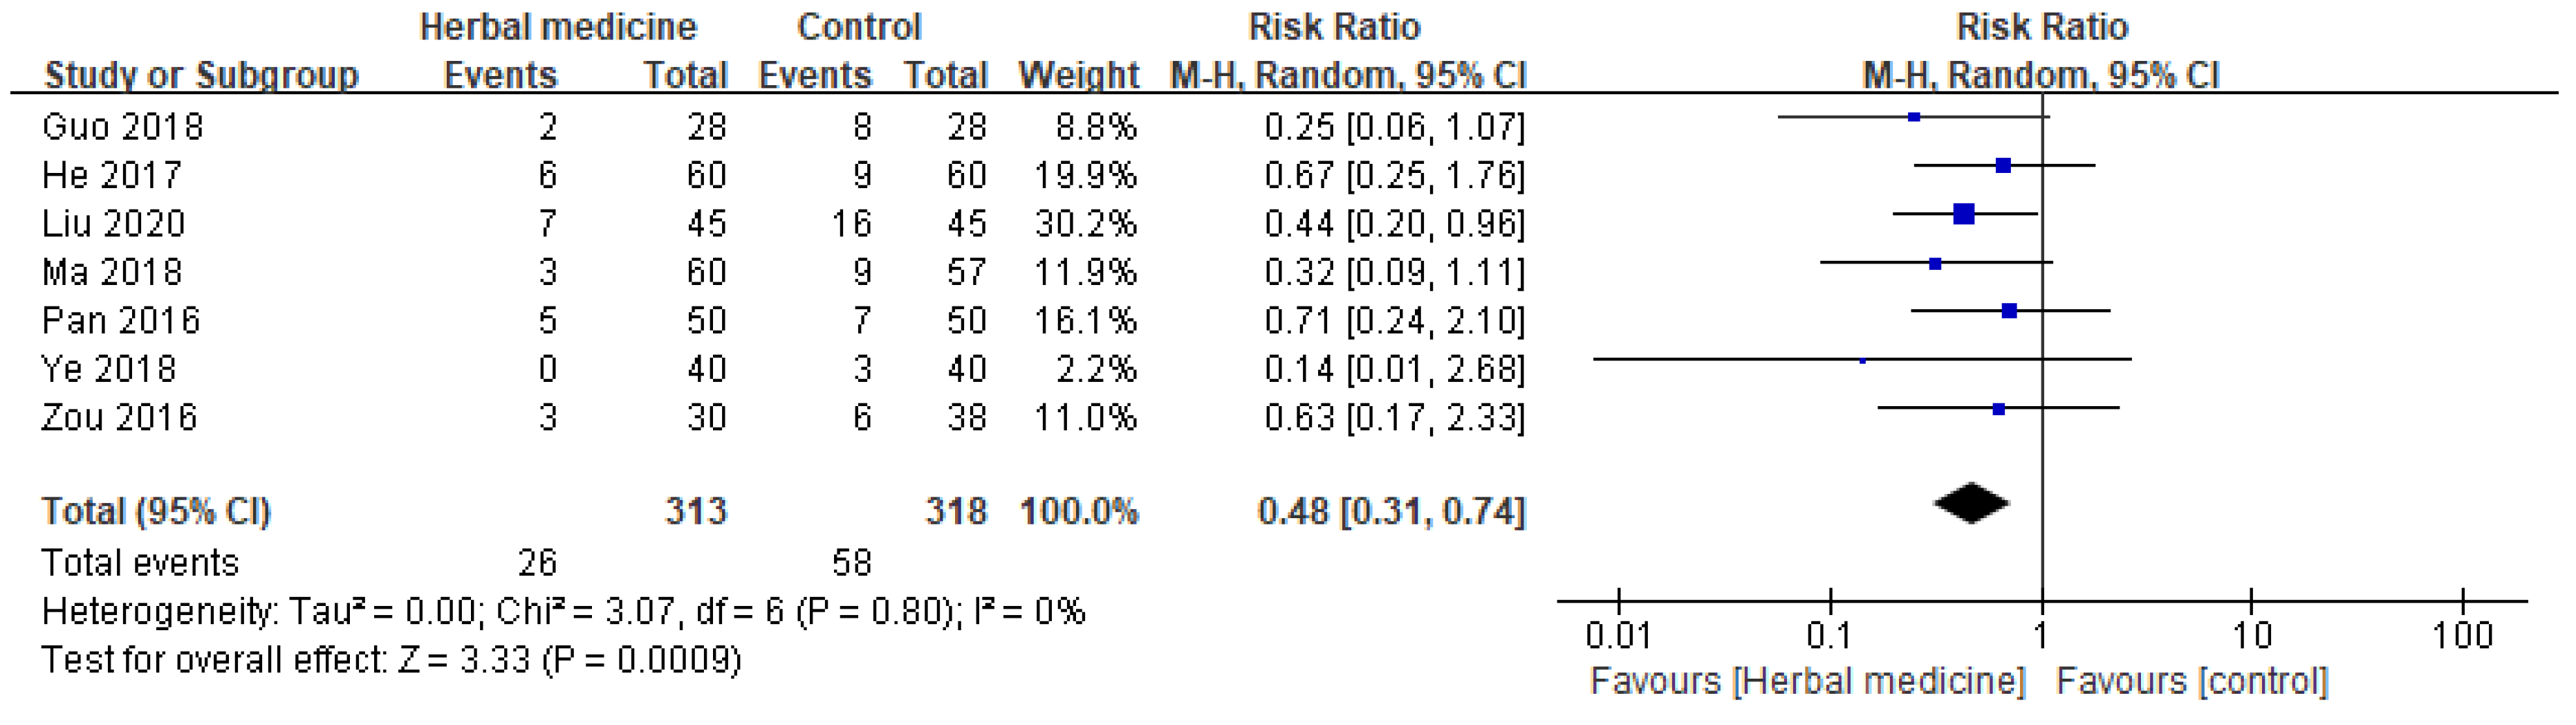Click the Weight column header
Viewport: 2576px width, 725px height.
[x=1078, y=75]
